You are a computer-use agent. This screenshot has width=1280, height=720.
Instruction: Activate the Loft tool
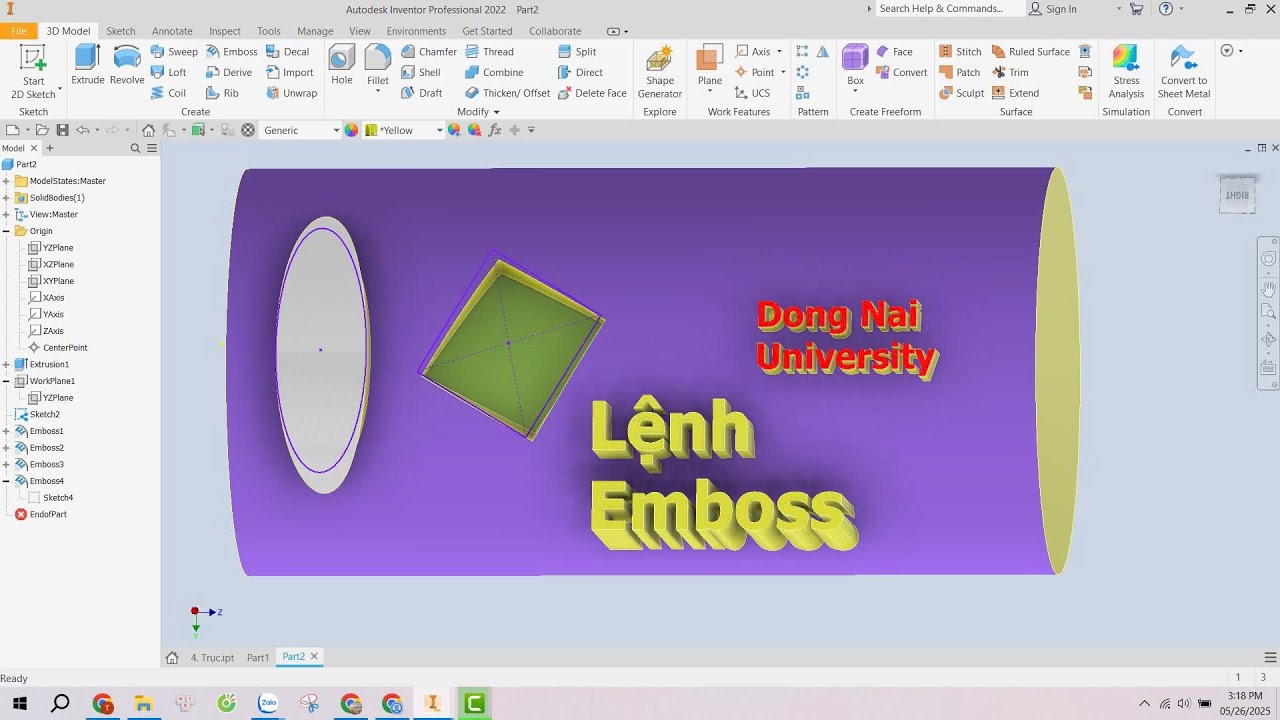pos(168,72)
